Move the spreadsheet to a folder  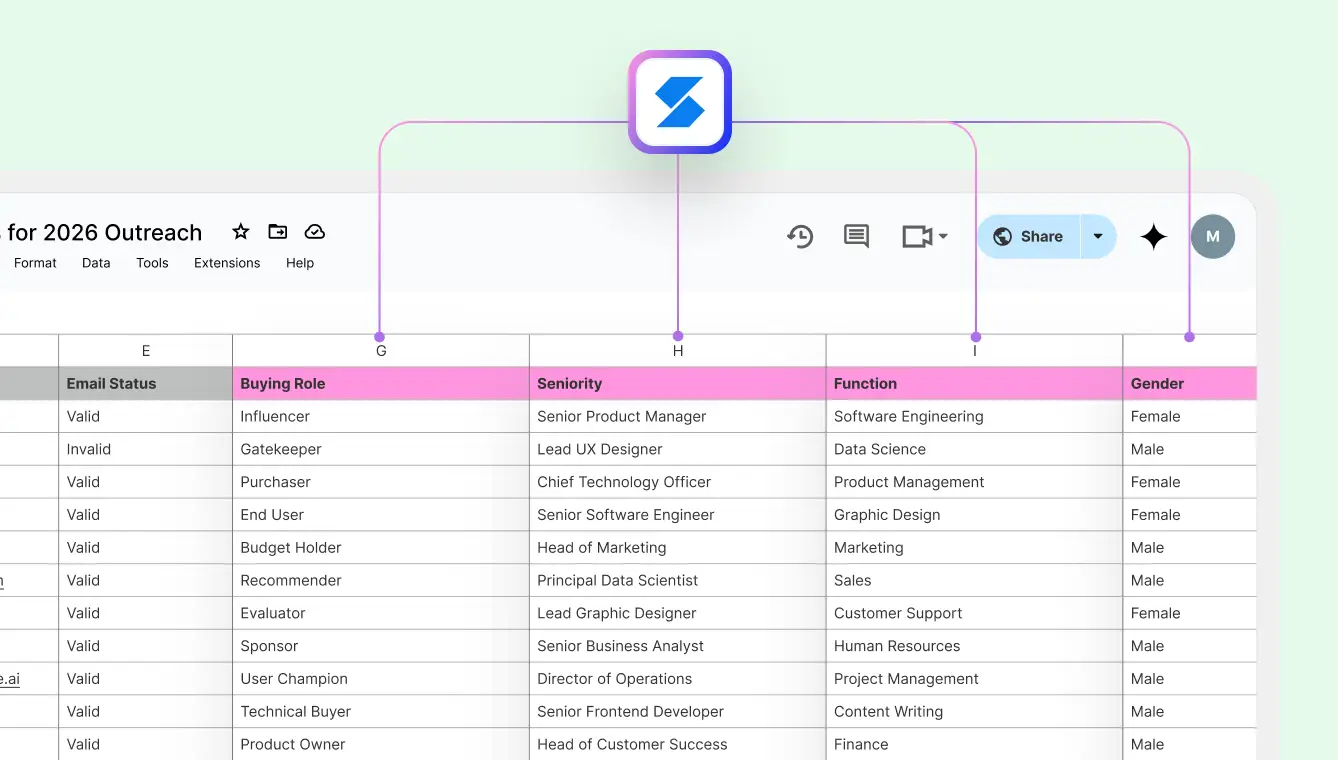(277, 231)
